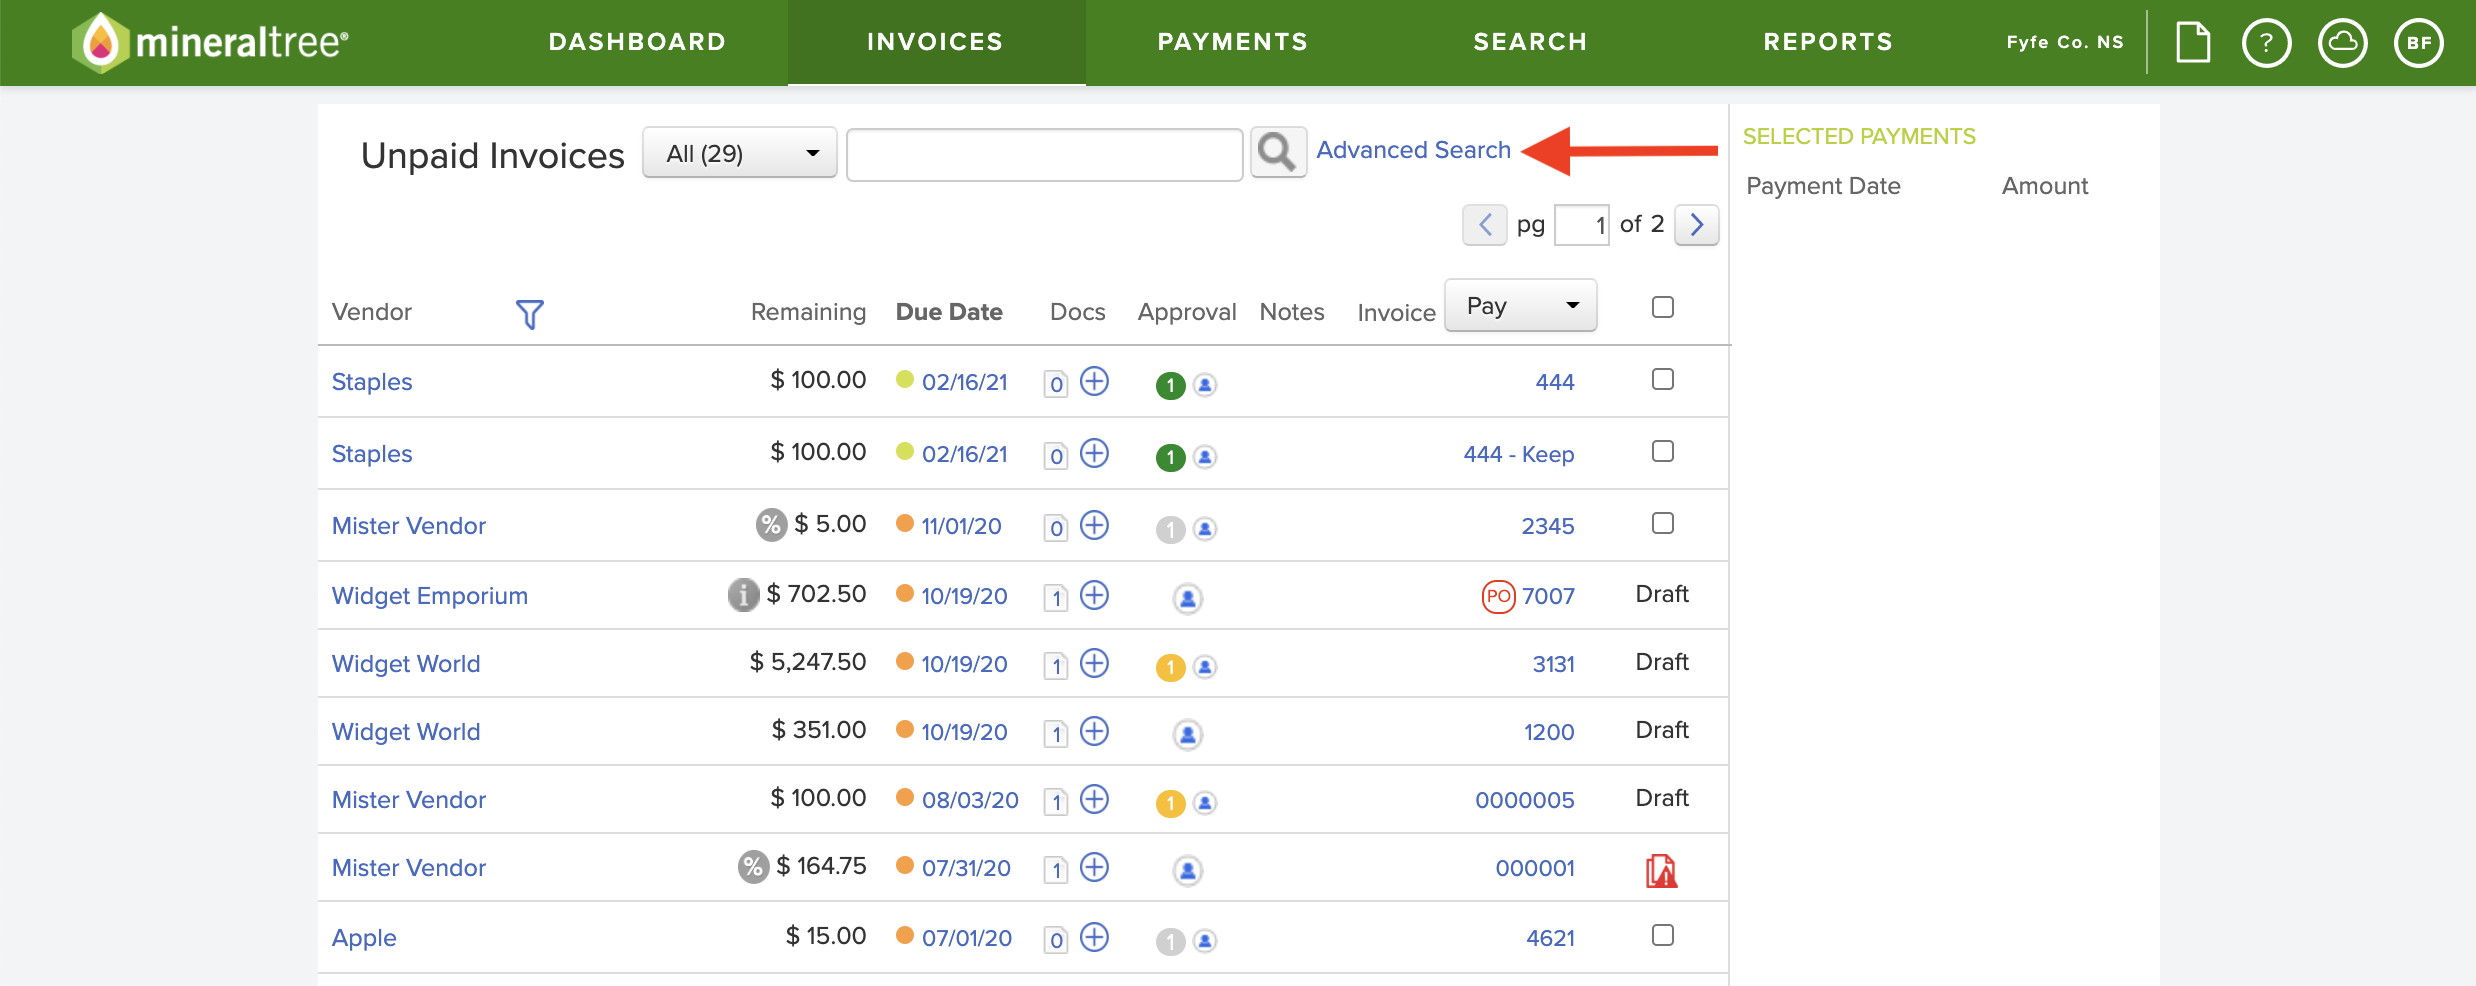This screenshot has width=2476, height=986.
Task: Click the discount percent icon for $5.00
Action: coord(771,525)
